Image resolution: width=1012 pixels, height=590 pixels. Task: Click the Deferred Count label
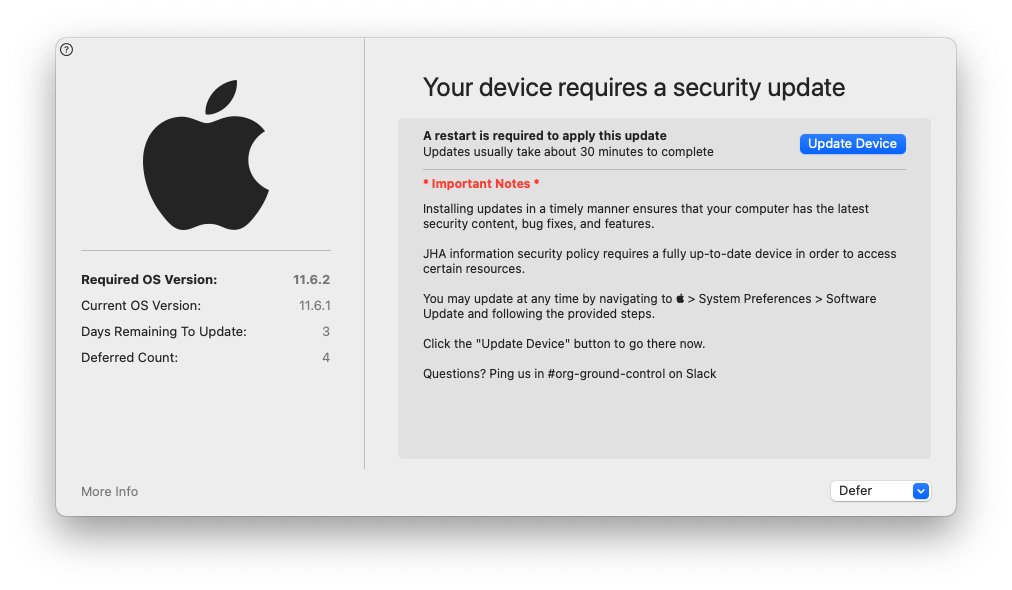coord(130,358)
